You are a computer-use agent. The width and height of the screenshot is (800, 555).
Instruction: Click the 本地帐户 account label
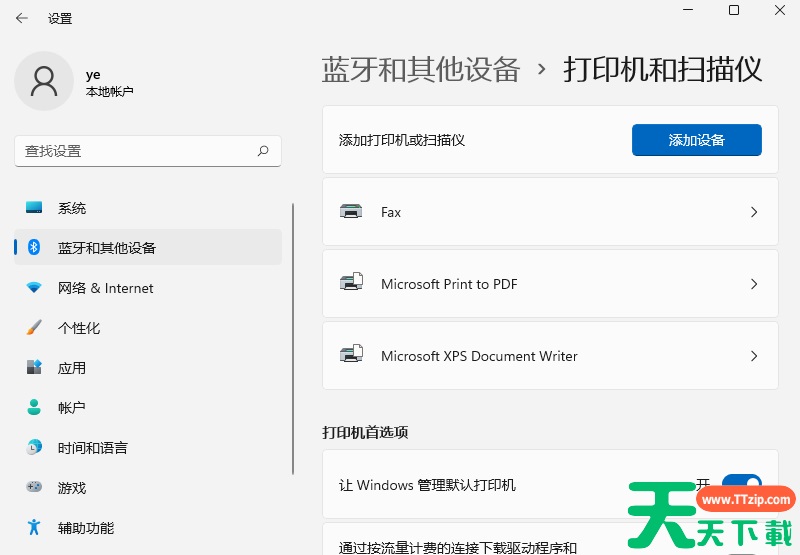[x=110, y=91]
